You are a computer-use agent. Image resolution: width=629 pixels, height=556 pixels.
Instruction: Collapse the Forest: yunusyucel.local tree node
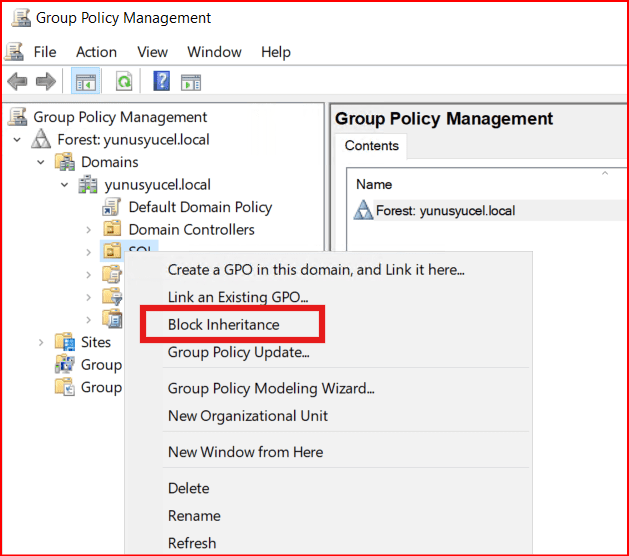(17, 140)
